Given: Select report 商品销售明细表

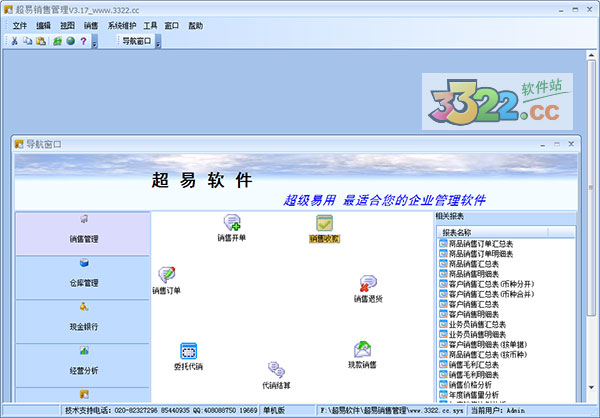Looking at the screenshot, I should (469, 274).
